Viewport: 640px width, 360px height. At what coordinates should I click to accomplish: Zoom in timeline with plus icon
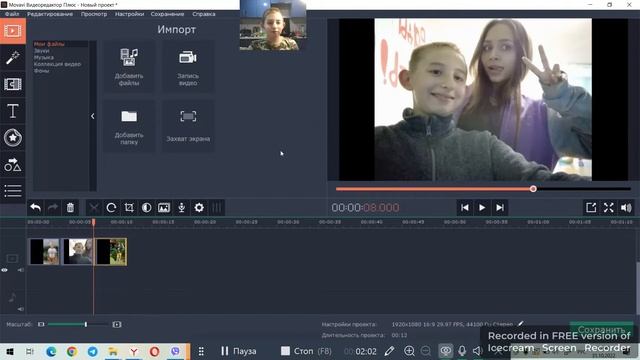(117, 324)
